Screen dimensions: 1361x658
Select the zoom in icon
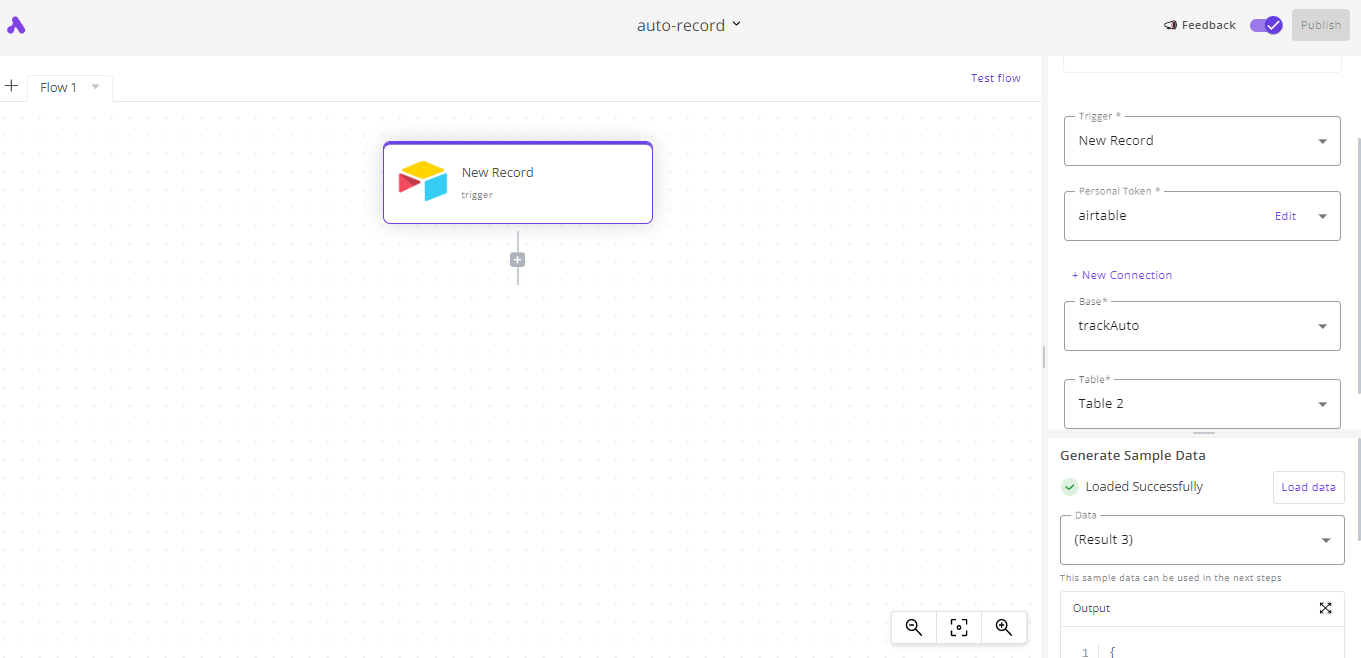1004,627
